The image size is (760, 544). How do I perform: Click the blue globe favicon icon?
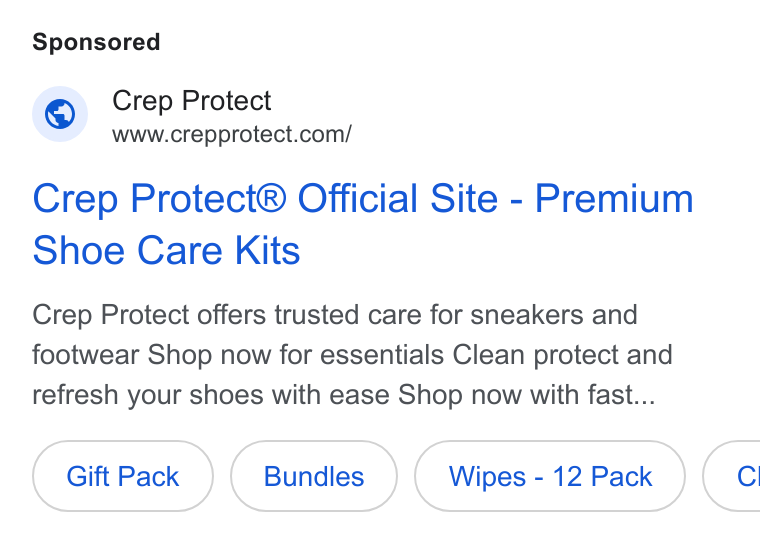click(60, 114)
